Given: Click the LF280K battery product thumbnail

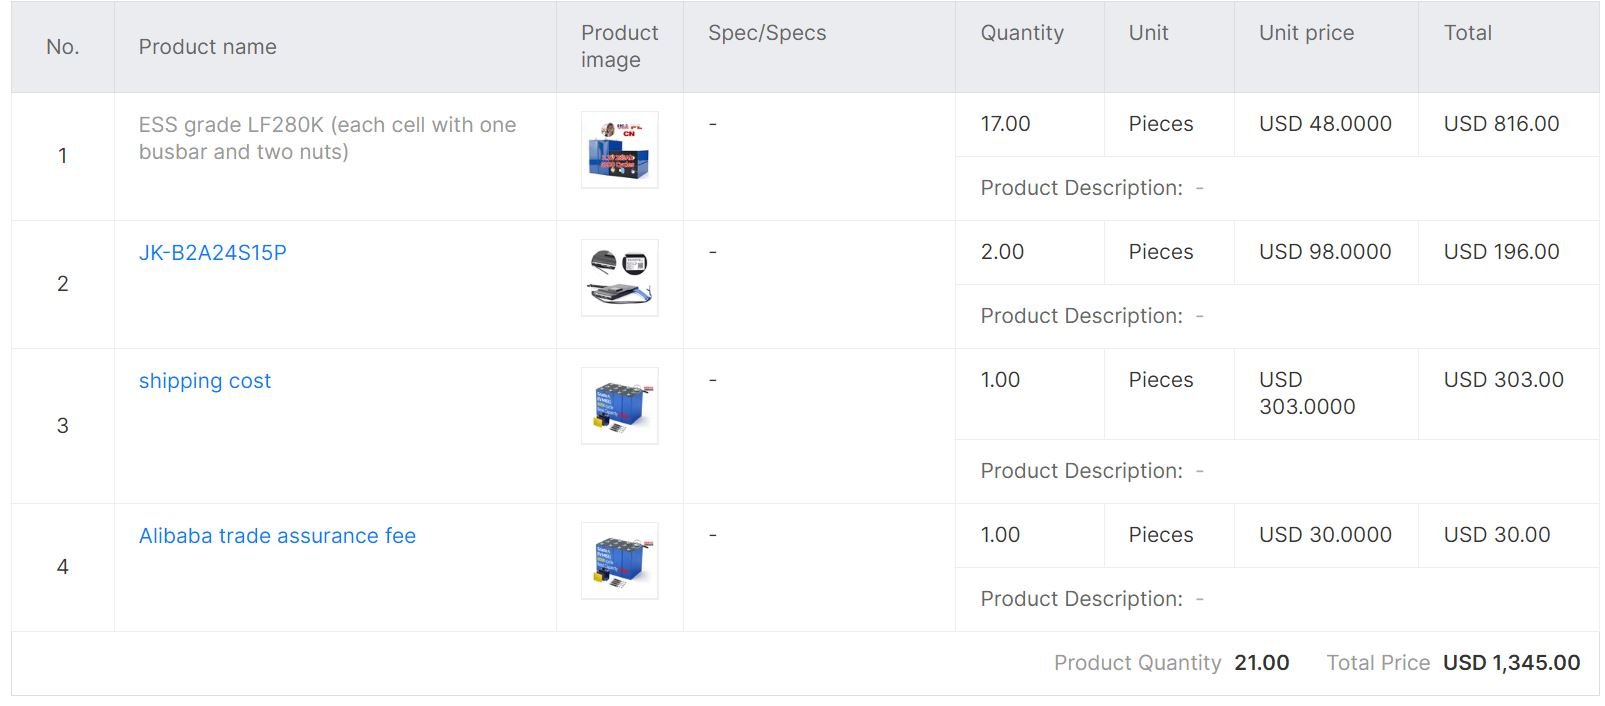Looking at the screenshot, I should tap(619, 150).
